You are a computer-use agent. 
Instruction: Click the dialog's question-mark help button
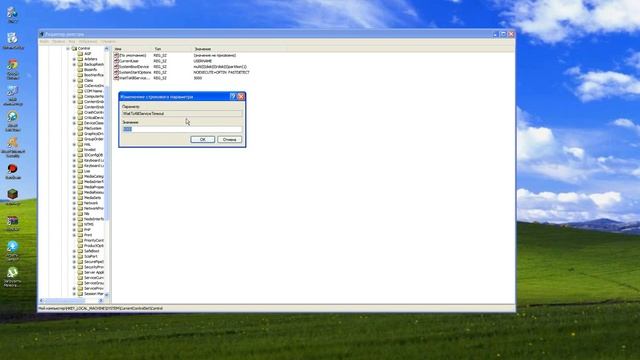pos(233,97)
